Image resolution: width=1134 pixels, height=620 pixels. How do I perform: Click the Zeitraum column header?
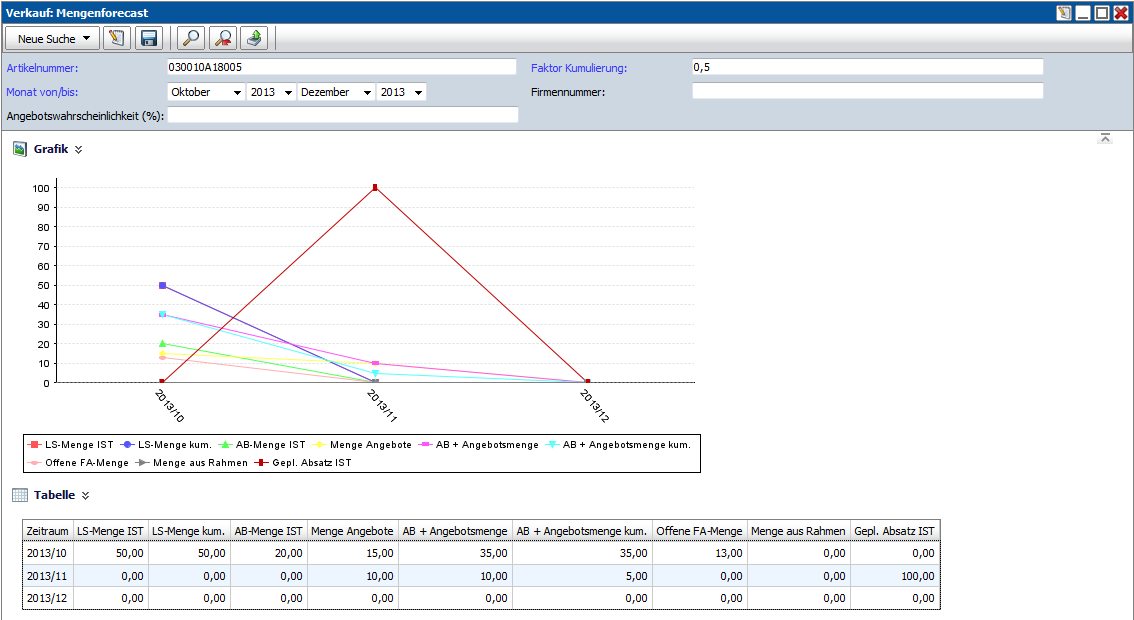[47, 531]
